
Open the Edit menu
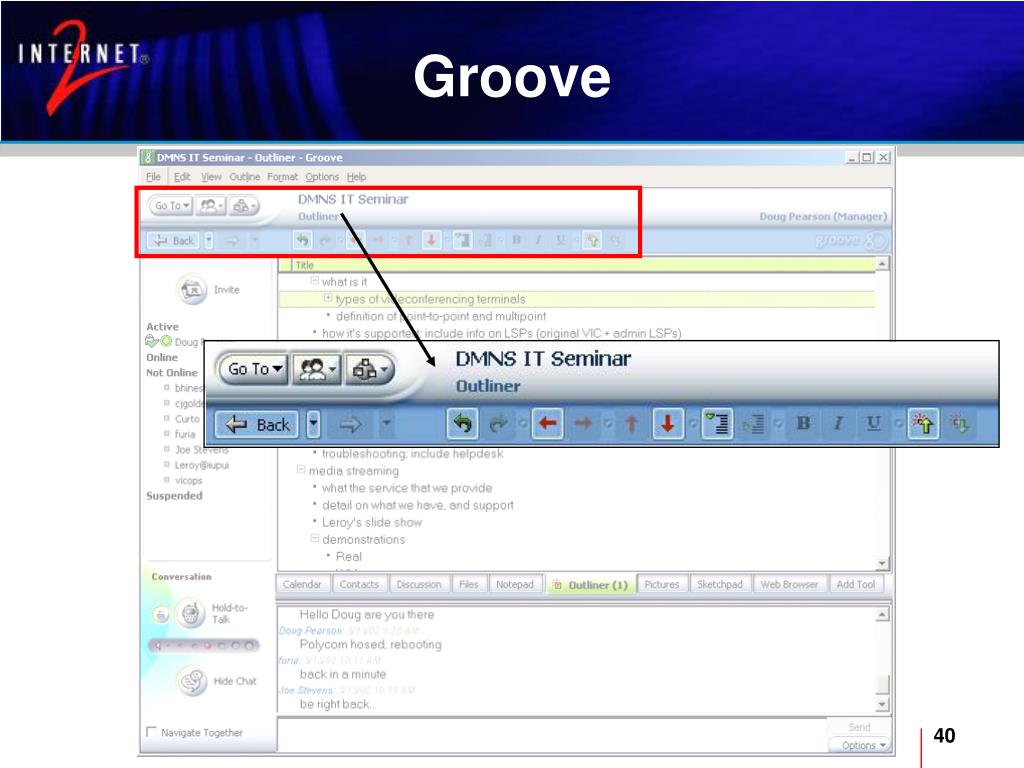coord(182,177)
